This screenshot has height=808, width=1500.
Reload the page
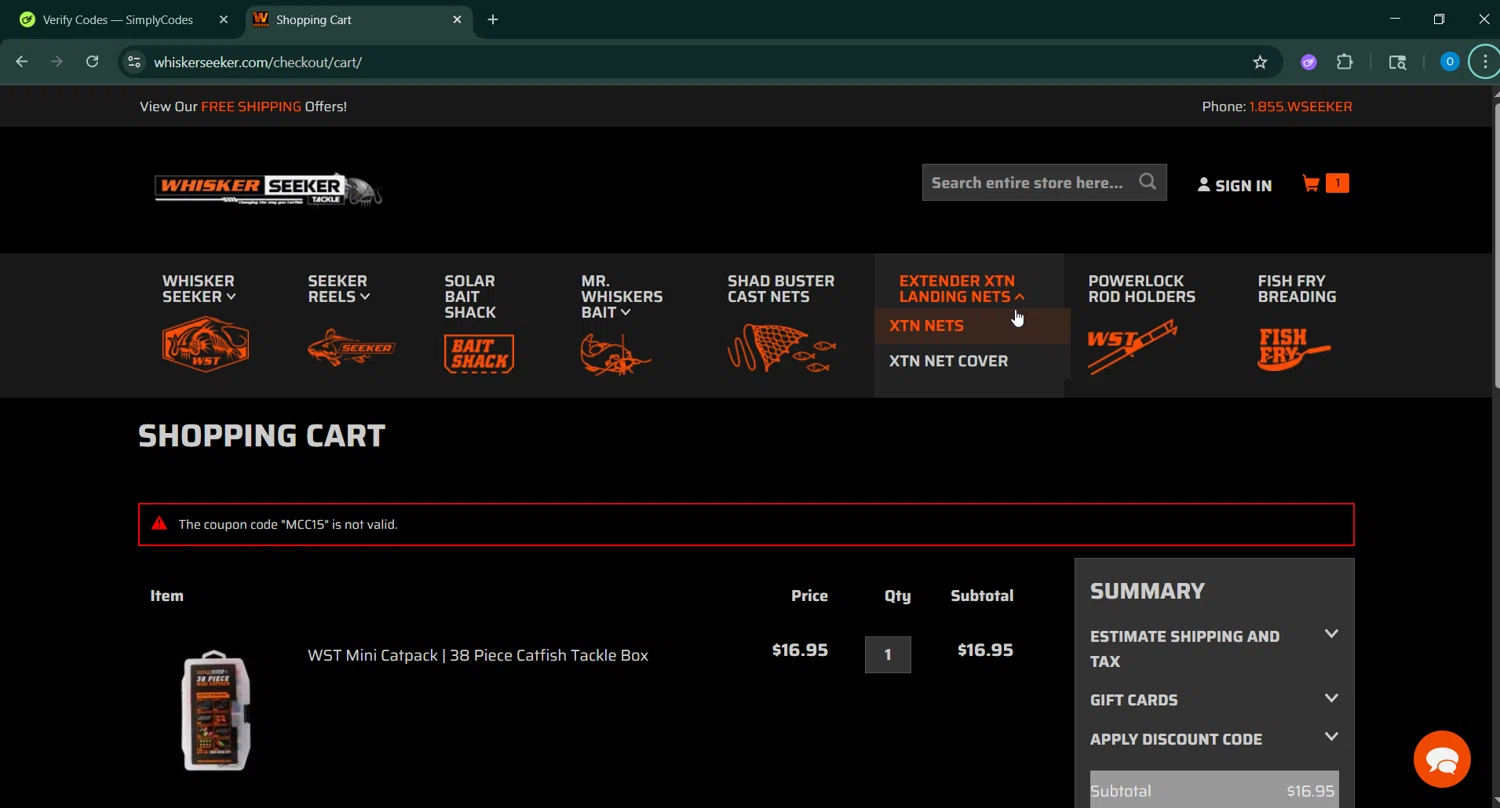92,62
